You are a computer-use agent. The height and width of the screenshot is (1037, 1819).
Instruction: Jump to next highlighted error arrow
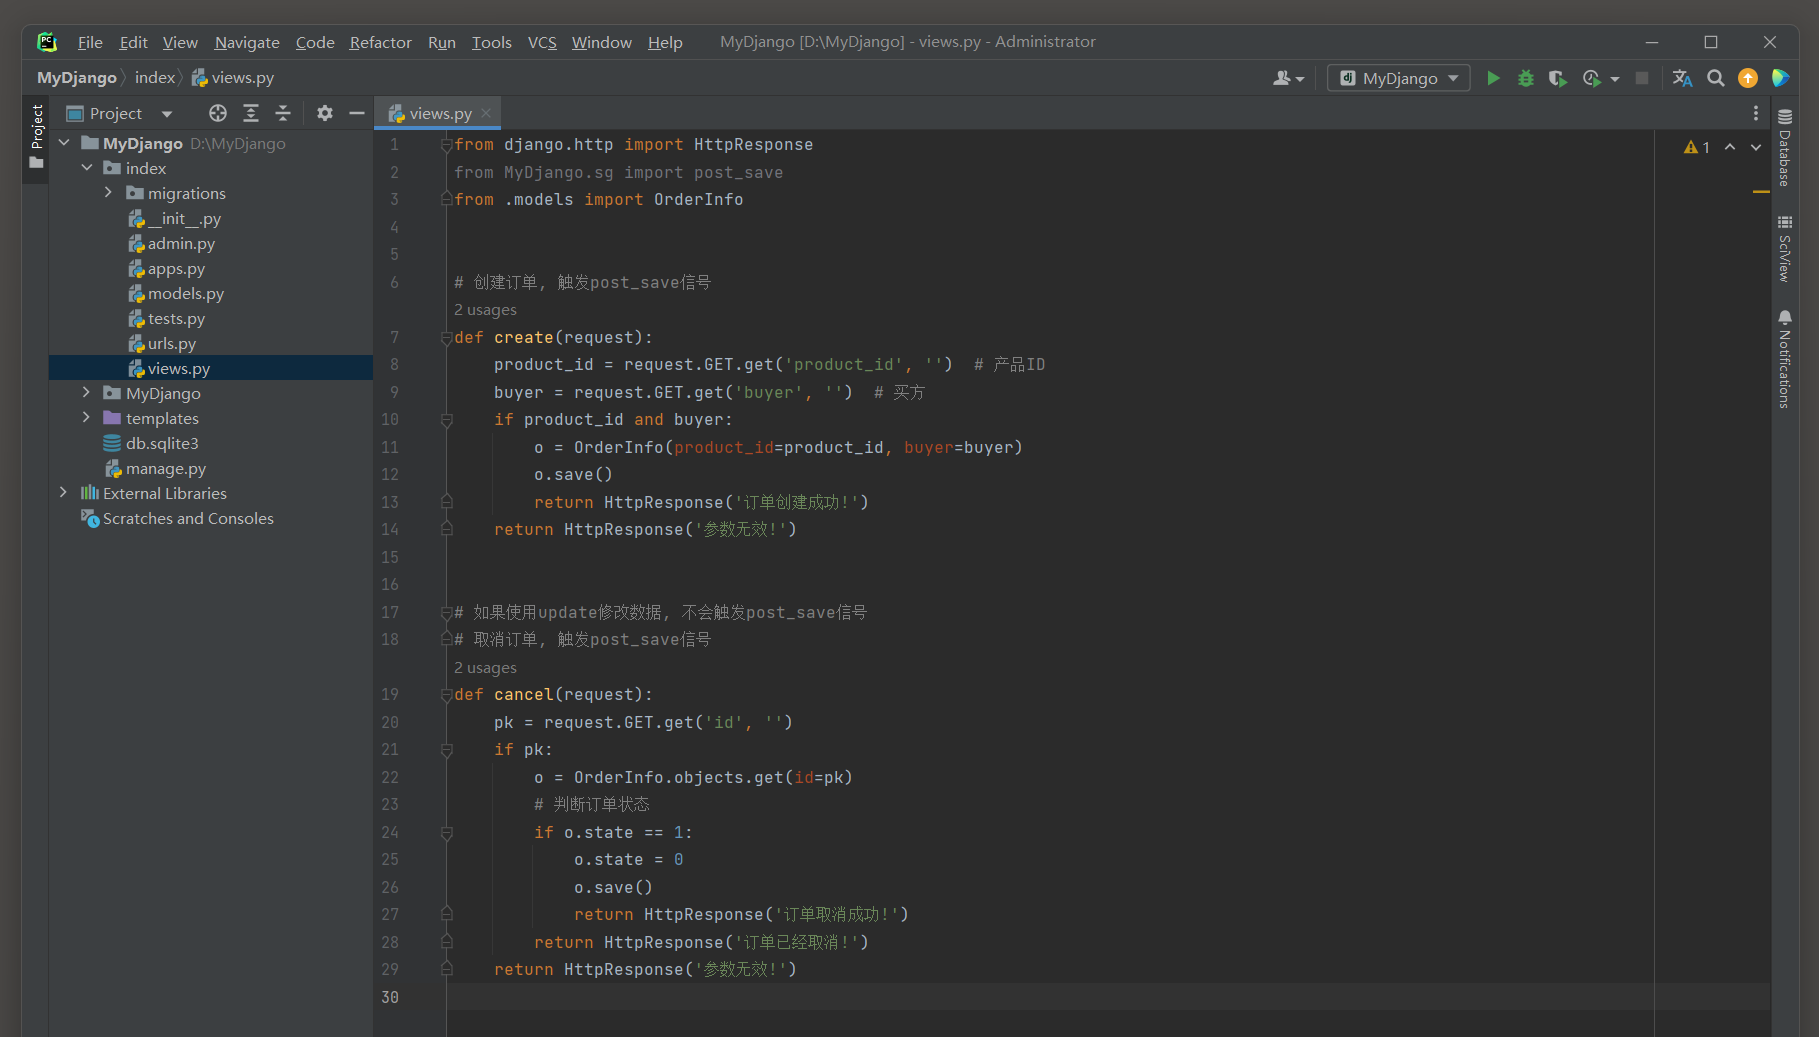click(1756, 147)
